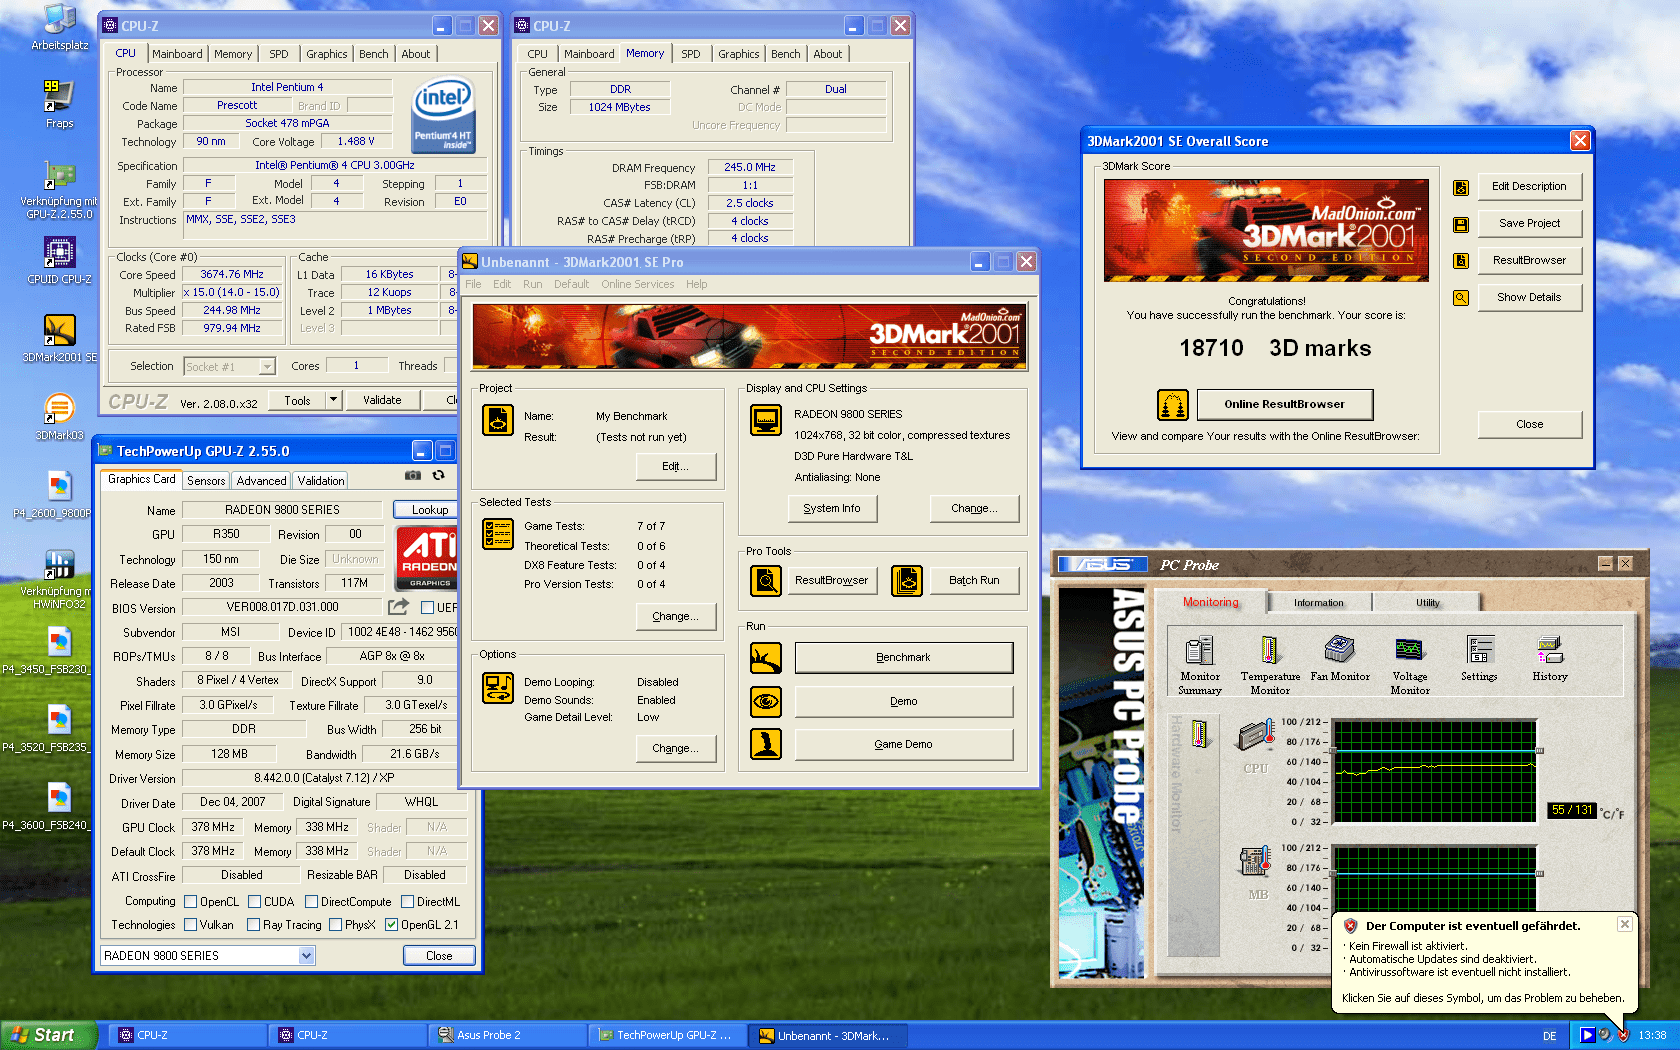Click the Game Demo icon
1680x1050 pixels.
(x=766, y=744)
